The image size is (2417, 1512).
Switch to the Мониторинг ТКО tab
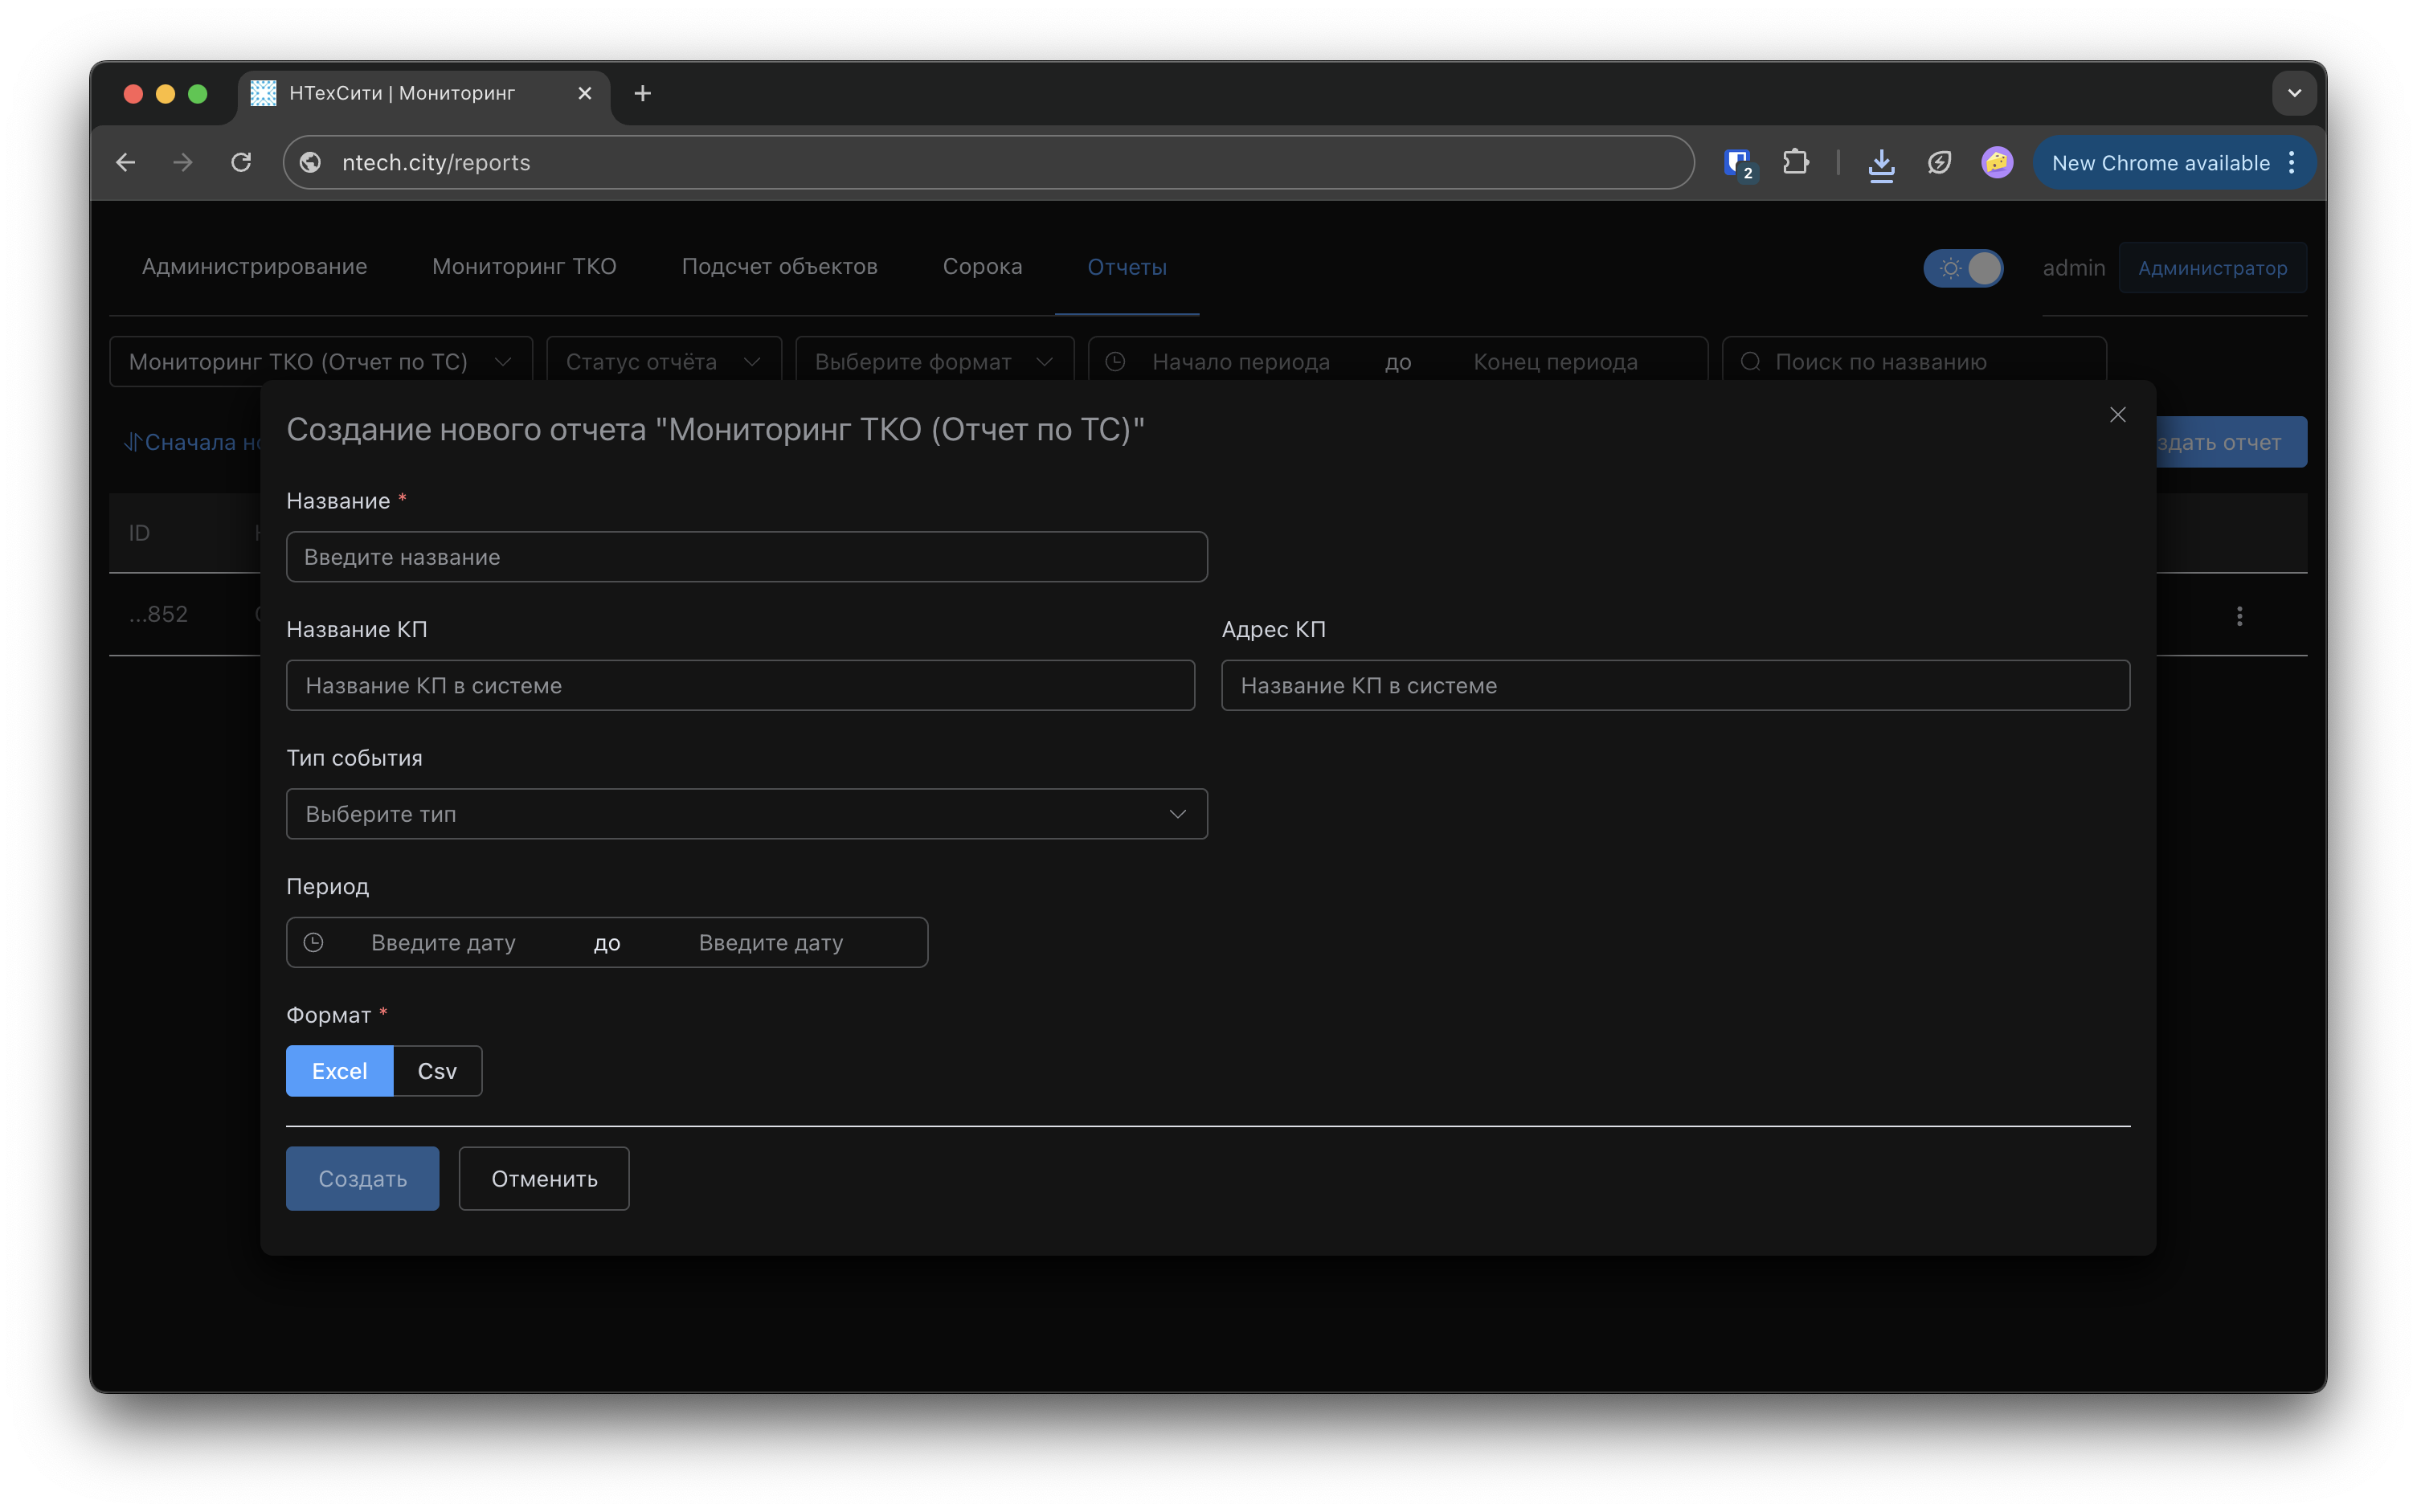pyautogui.click(x=524, y=267)
